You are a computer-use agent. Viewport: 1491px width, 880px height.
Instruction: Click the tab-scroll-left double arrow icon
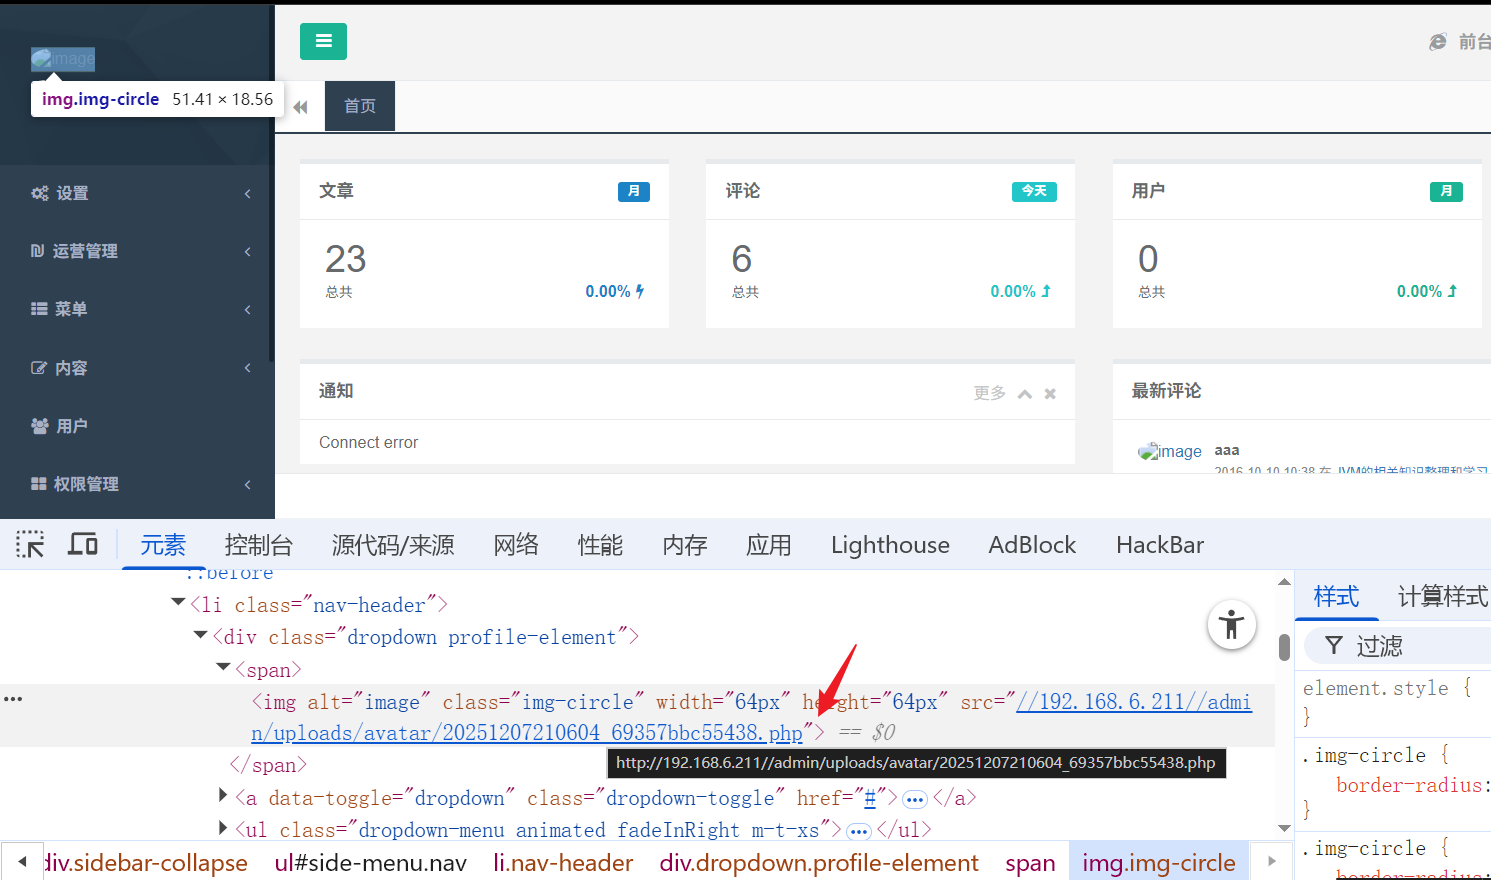coord(300,107)
